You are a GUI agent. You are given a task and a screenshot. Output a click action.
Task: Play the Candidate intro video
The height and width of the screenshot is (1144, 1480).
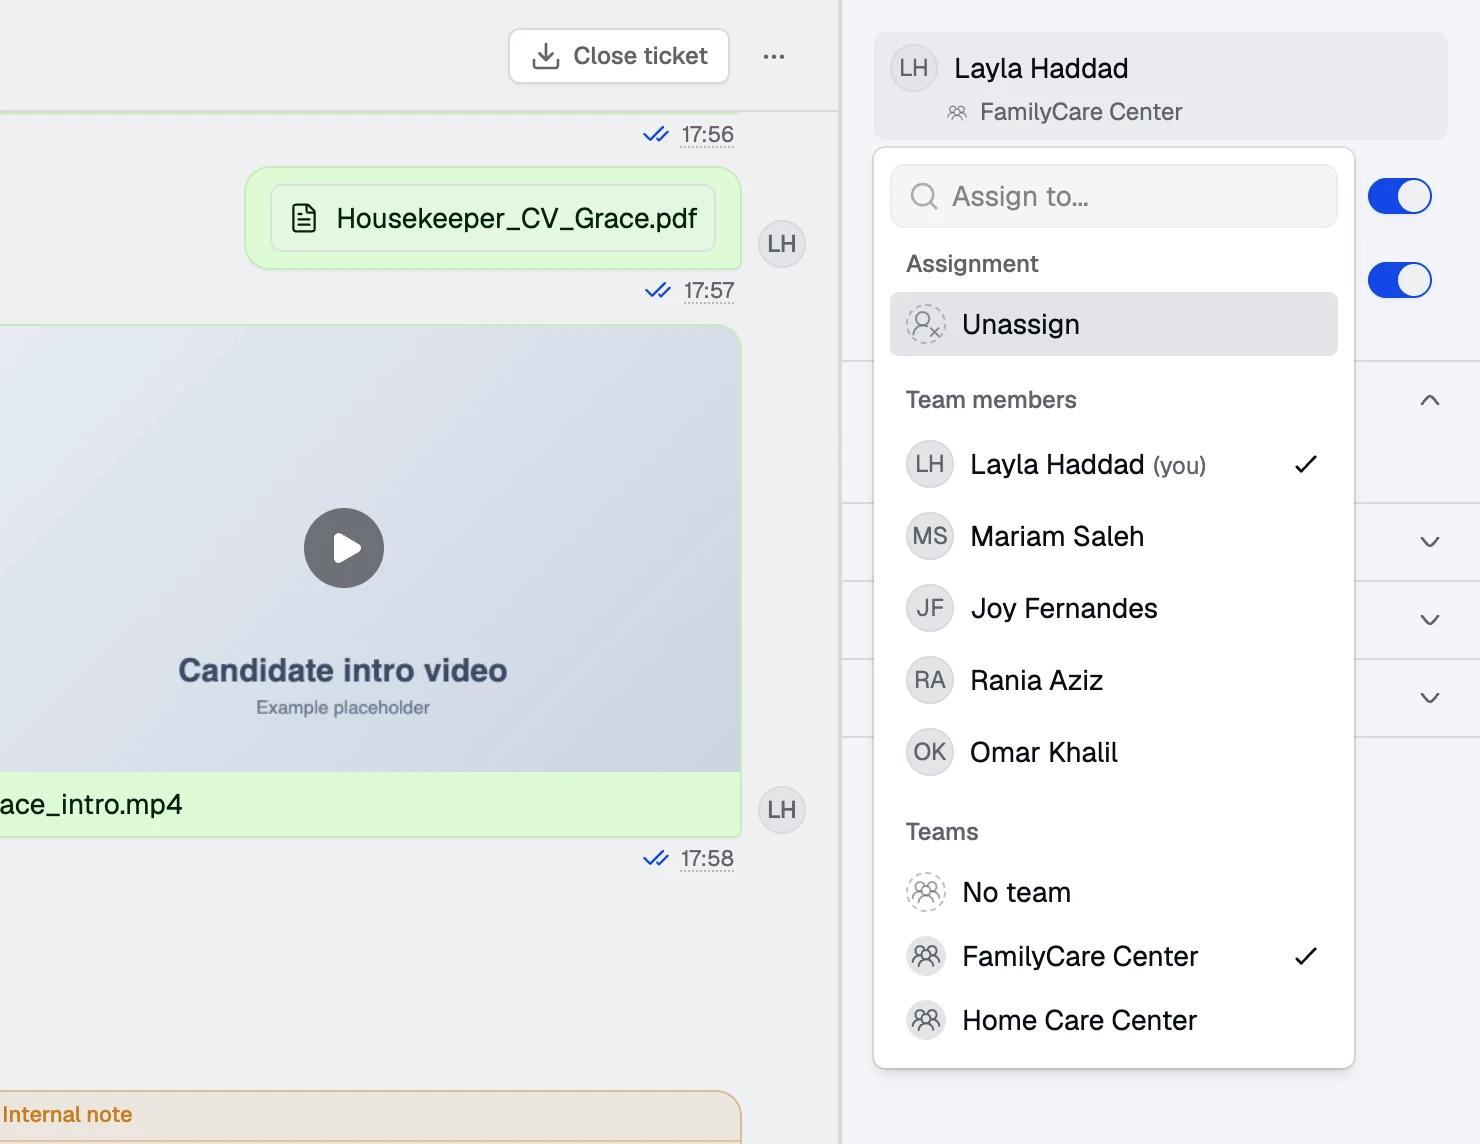tap(344, 548)
